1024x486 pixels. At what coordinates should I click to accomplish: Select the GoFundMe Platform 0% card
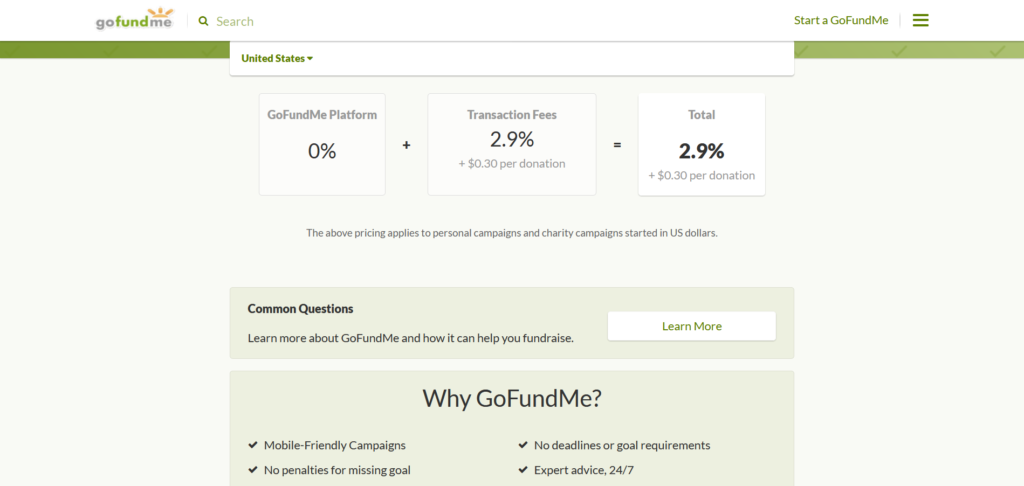pos(322,144)
